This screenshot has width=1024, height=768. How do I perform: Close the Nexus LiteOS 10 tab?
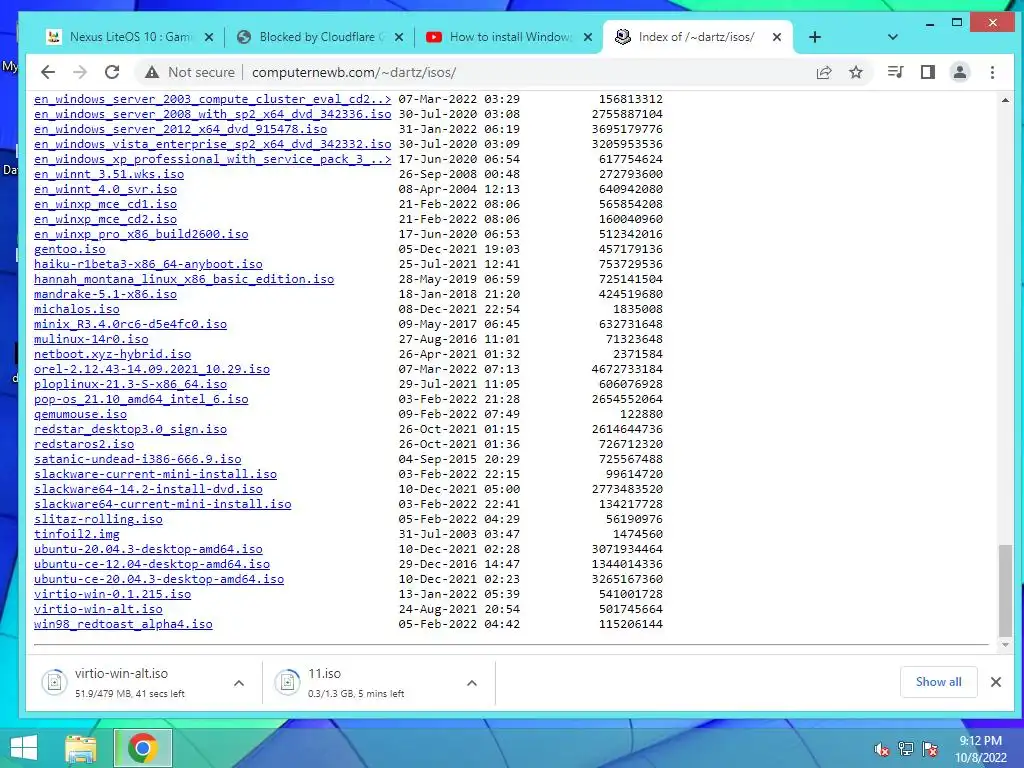coord(209,37)
